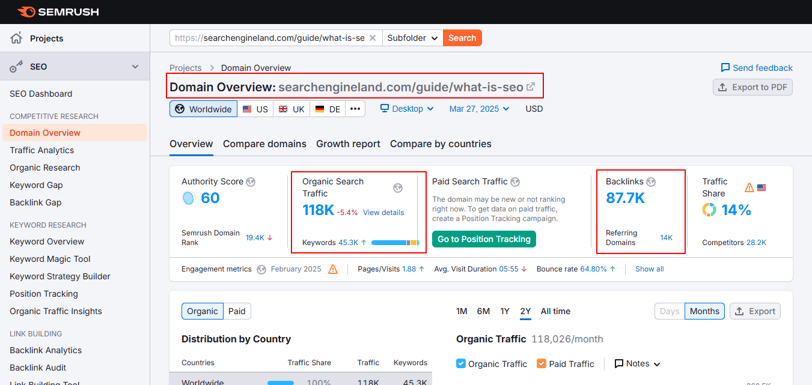This screenshot has height=385, width=812.
Task: Open more countries with the ellipsis button
Action: coord(355,109)
